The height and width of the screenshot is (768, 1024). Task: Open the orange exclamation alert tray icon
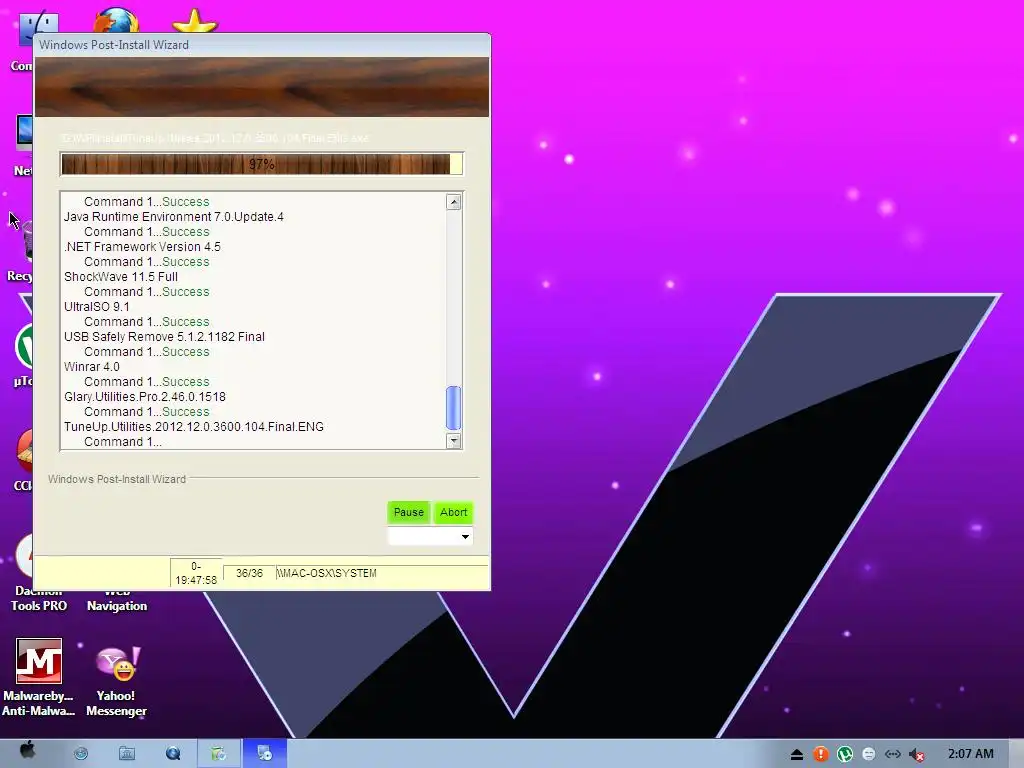point(820,754)
